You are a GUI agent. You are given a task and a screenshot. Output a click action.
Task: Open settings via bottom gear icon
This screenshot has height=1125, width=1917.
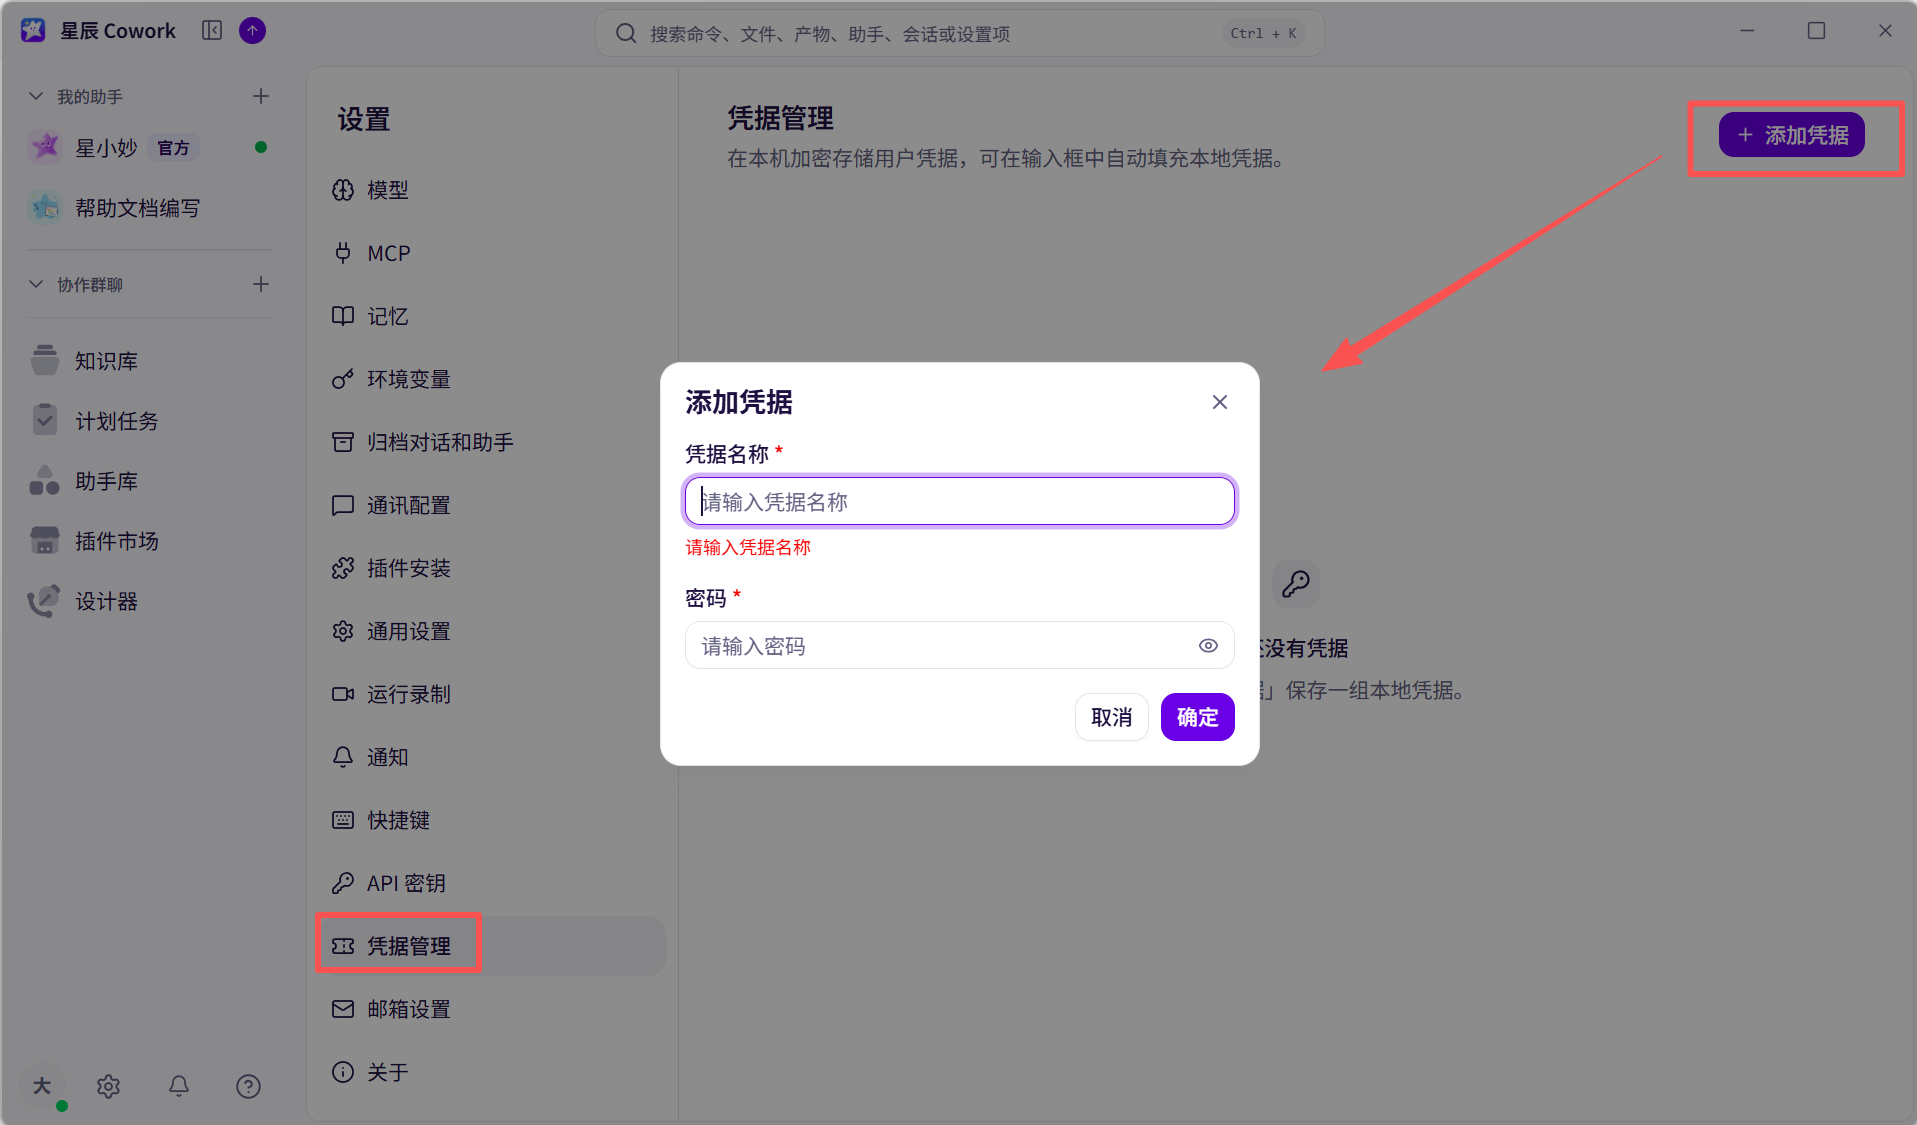[109, 1086]
